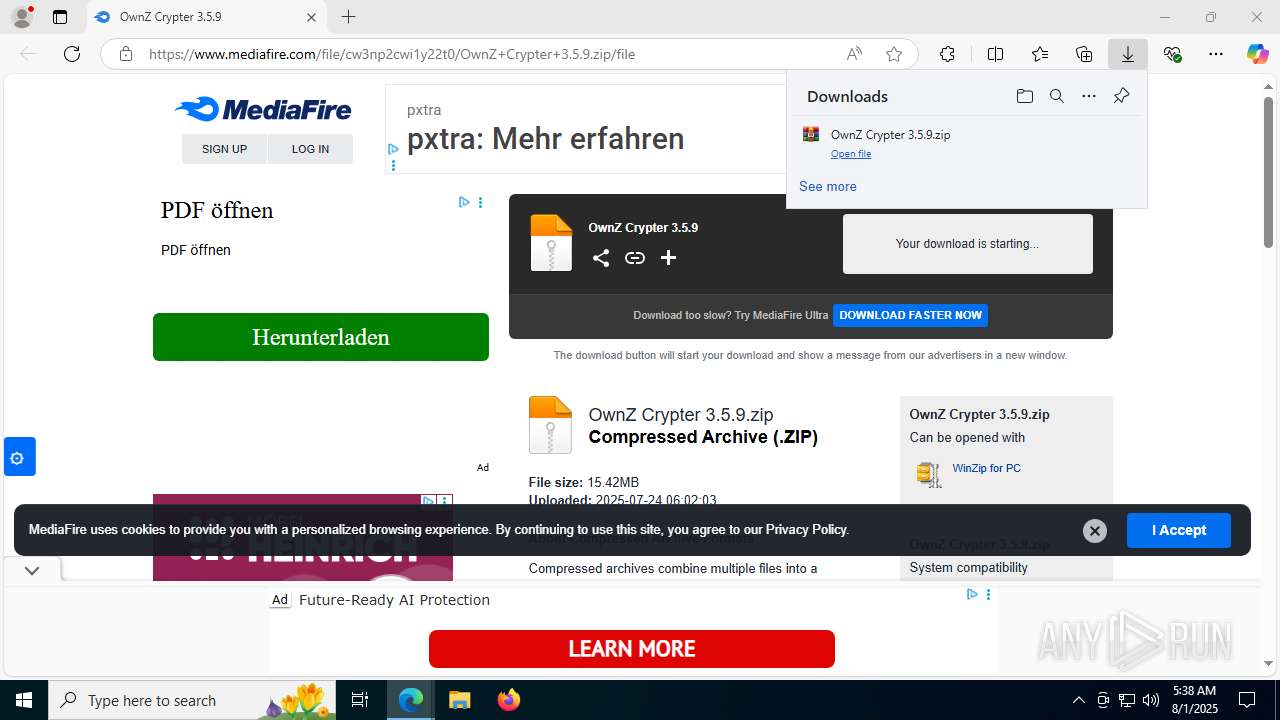The width and height of the screenshot is (1280, 720).
Task: Open PDF öffnen ad heading
Action: pyautogui.click(x=217, y=210)
